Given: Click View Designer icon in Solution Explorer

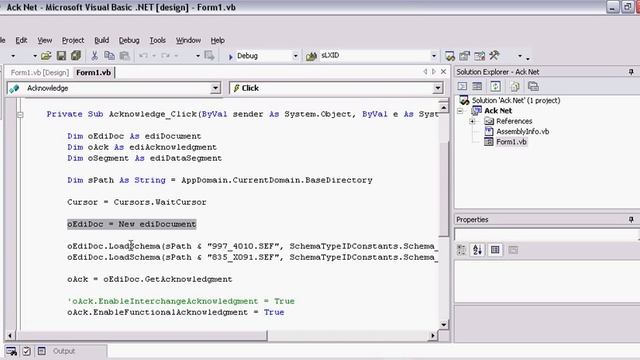Looking at the screenshot, I should [x=477, y=87].
